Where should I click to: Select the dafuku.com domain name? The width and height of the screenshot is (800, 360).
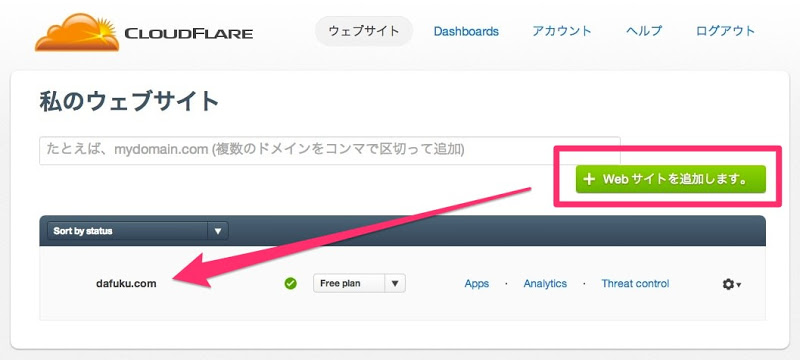pos(126,284)
